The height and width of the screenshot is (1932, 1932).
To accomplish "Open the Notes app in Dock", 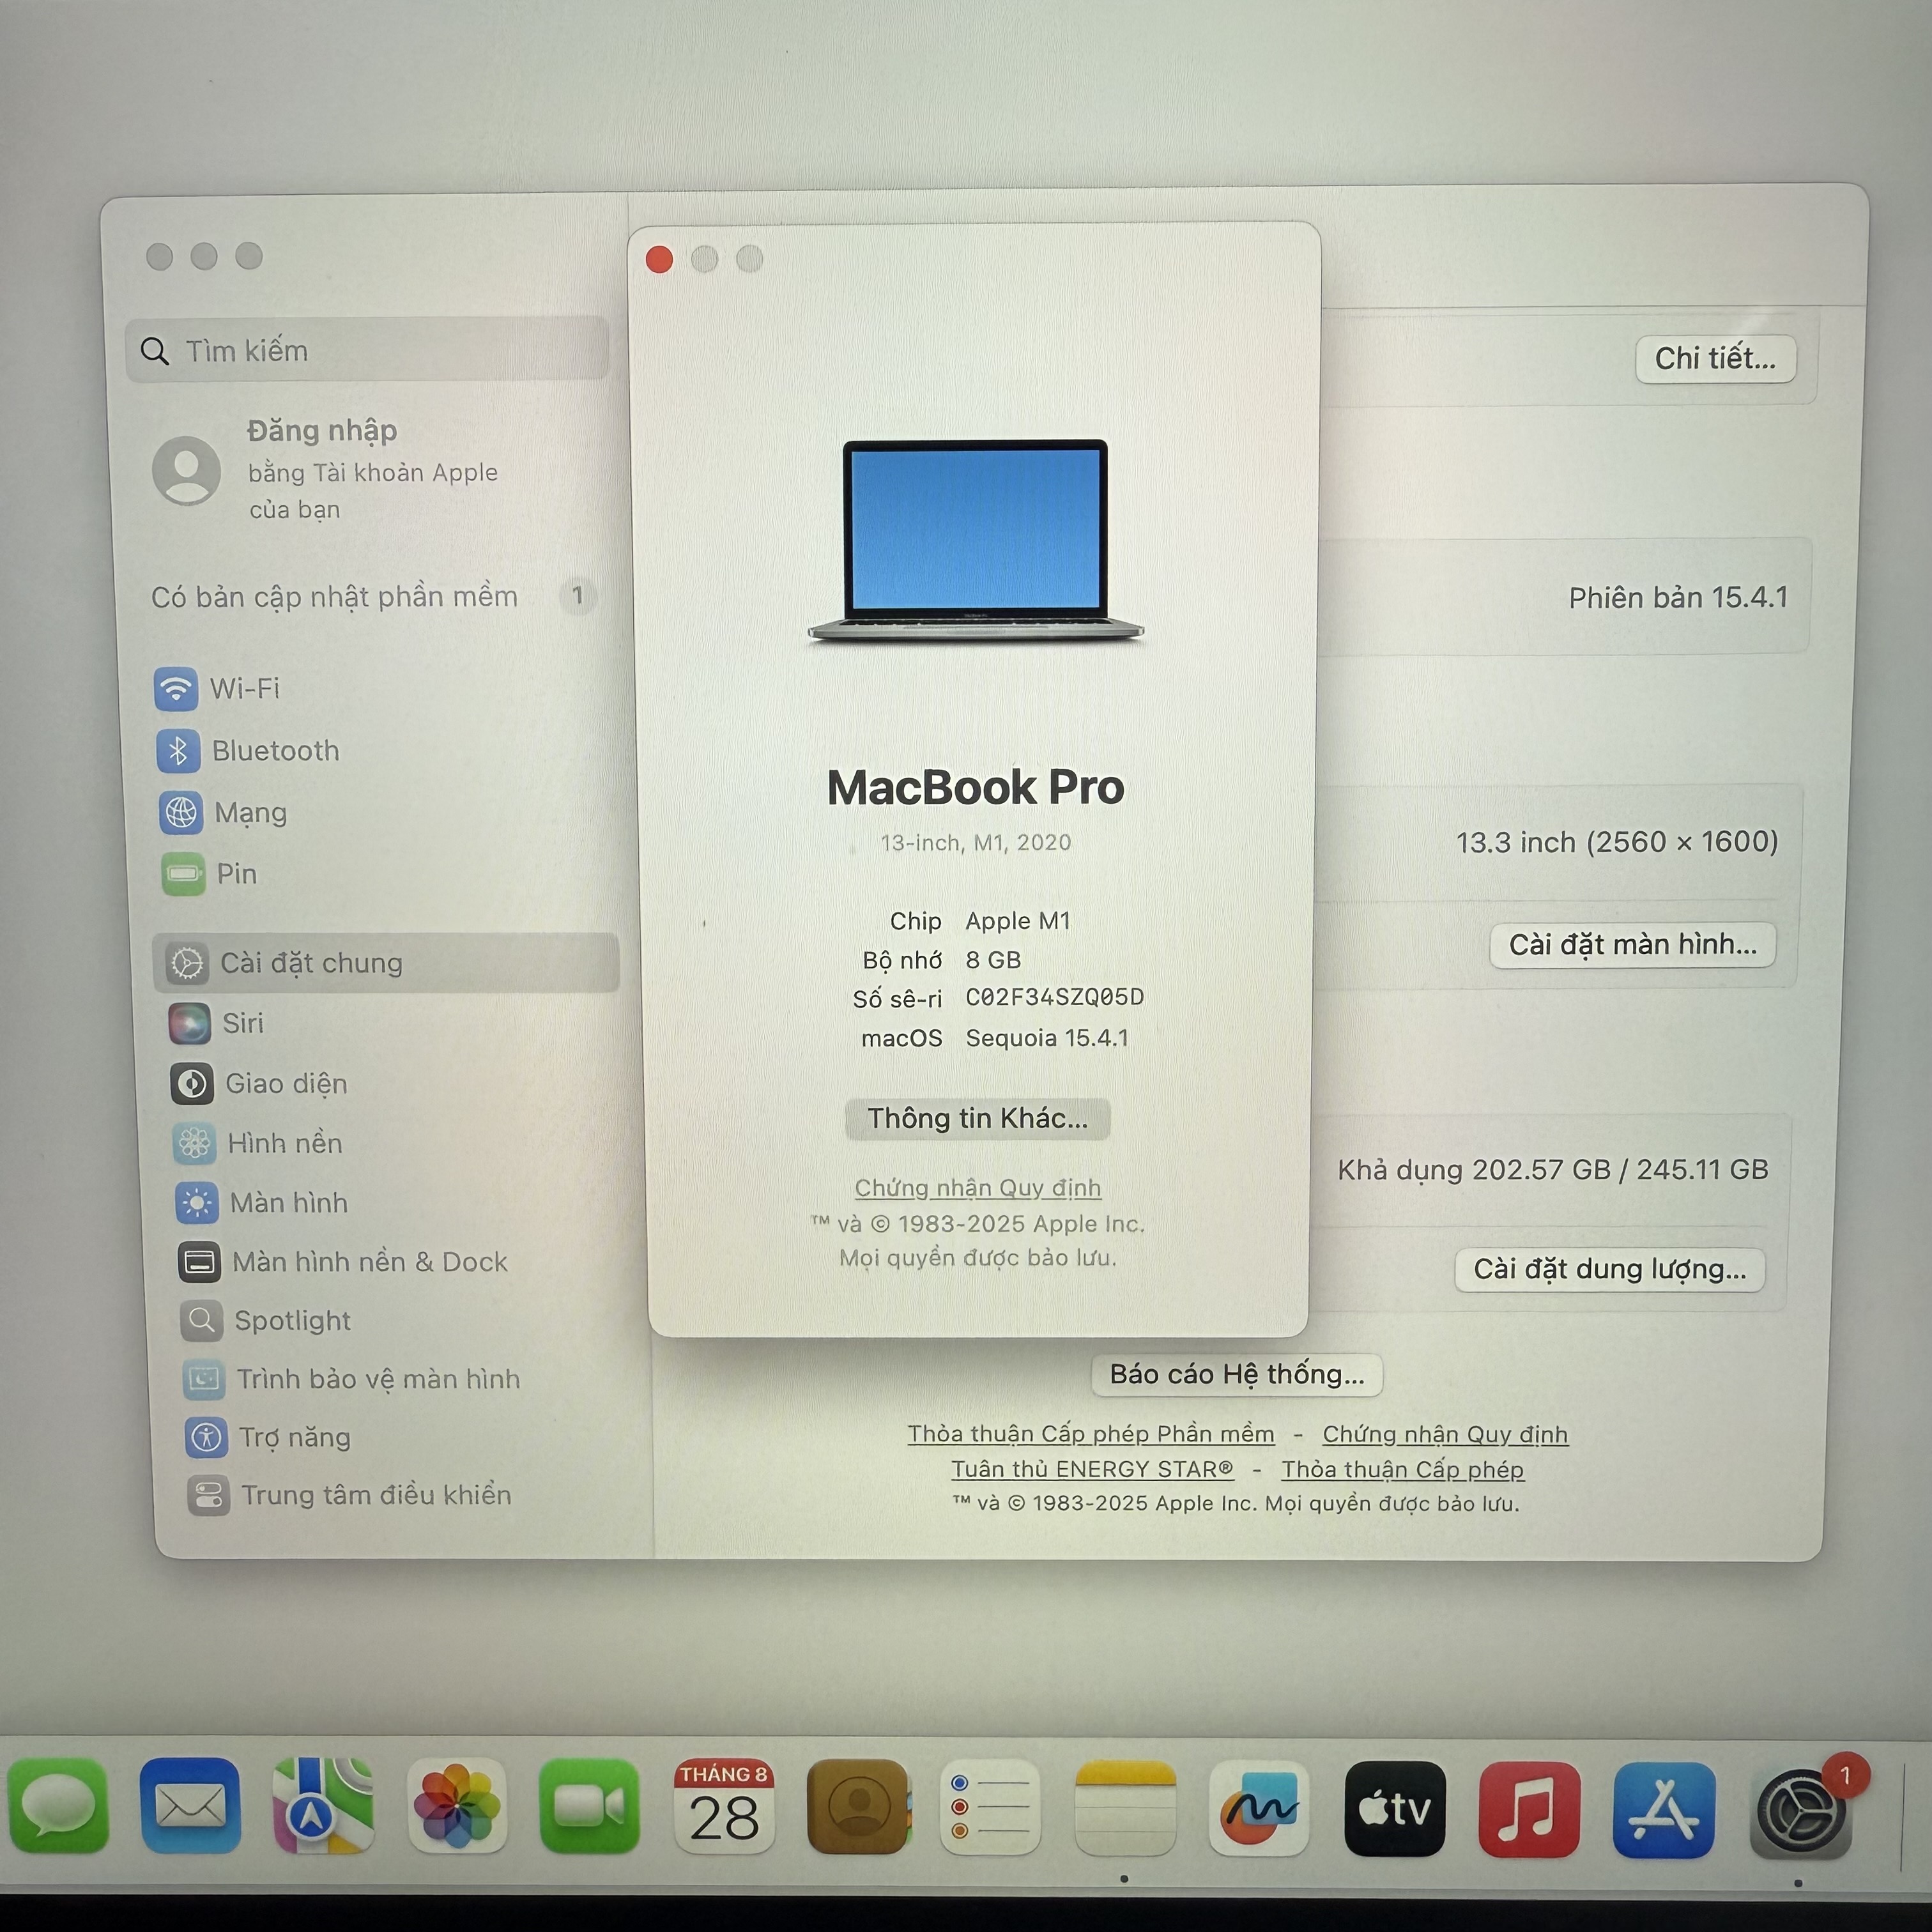I will click(1125, 1807).
